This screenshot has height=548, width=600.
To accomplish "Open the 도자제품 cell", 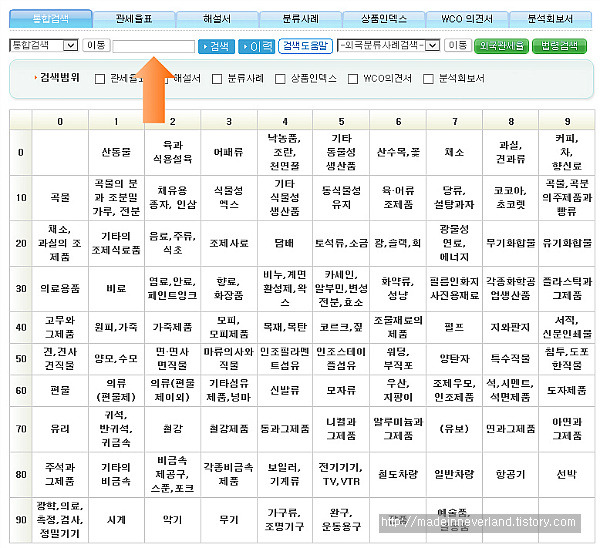I will pos(567,391).
